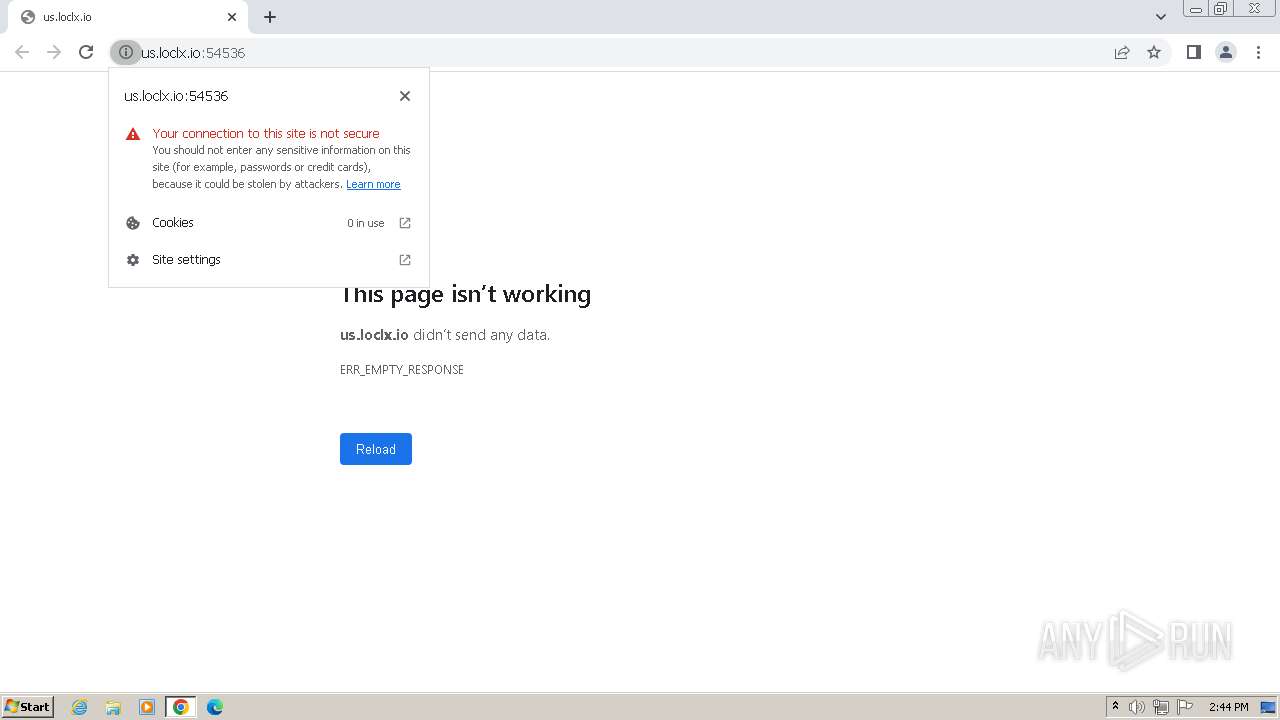Screen dimensions: 1280x720
Task: Click the browser forward arrow
Action: pos(54,52)
